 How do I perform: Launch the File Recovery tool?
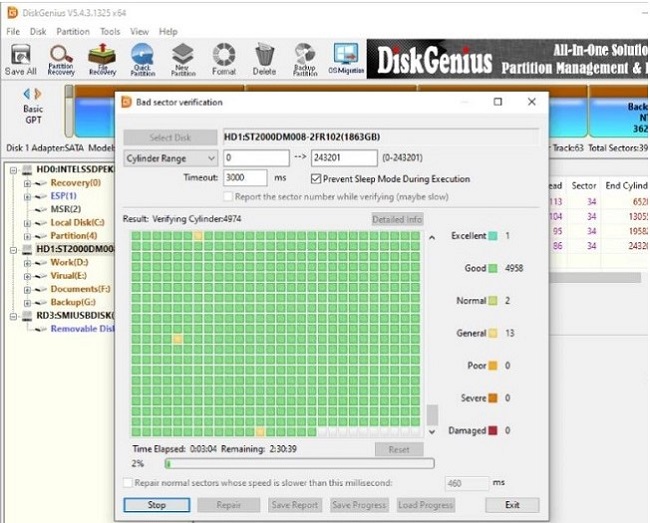pos(102,59)
